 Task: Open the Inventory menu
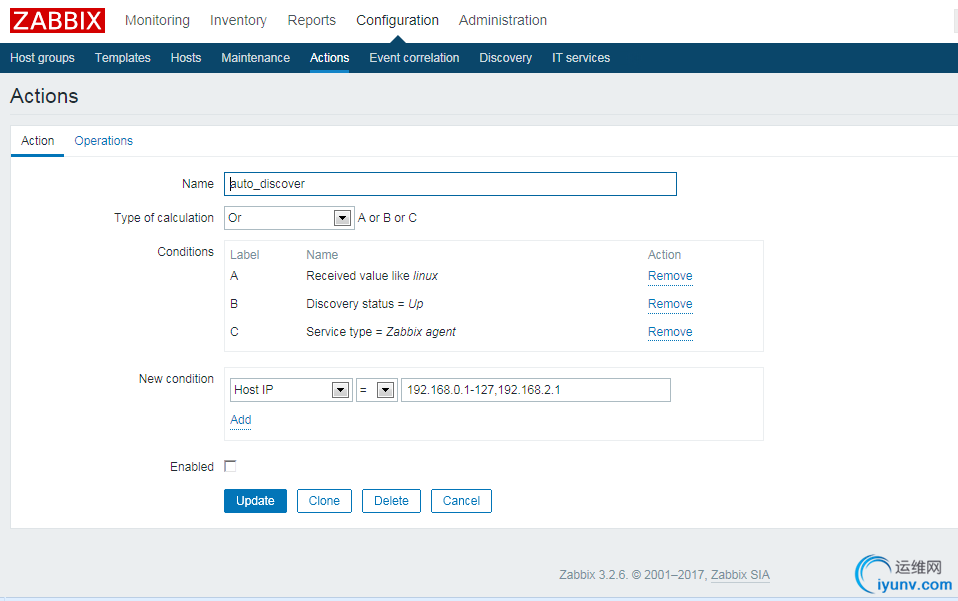[238, 20]
